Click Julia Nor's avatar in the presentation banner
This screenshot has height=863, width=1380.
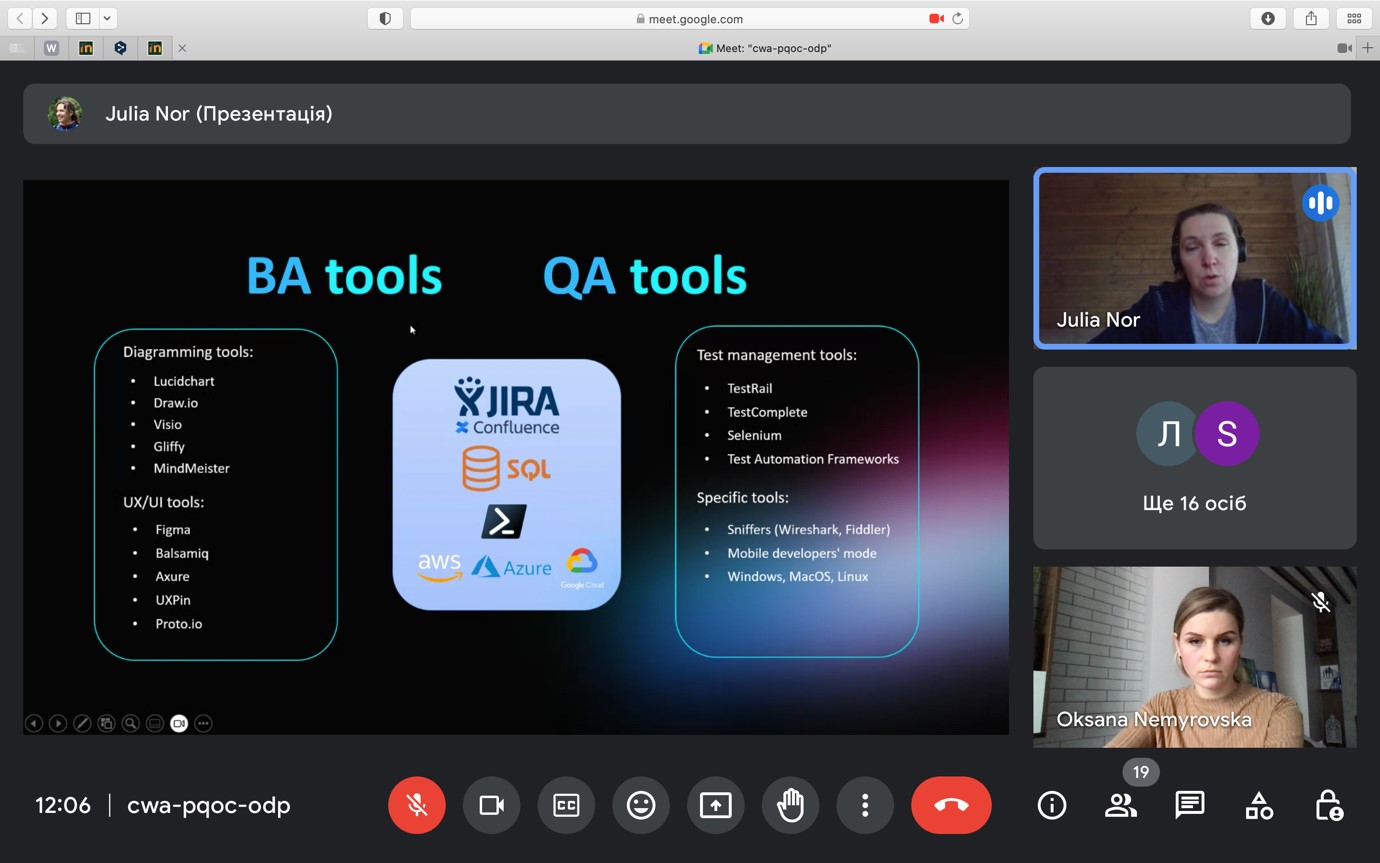65,114
